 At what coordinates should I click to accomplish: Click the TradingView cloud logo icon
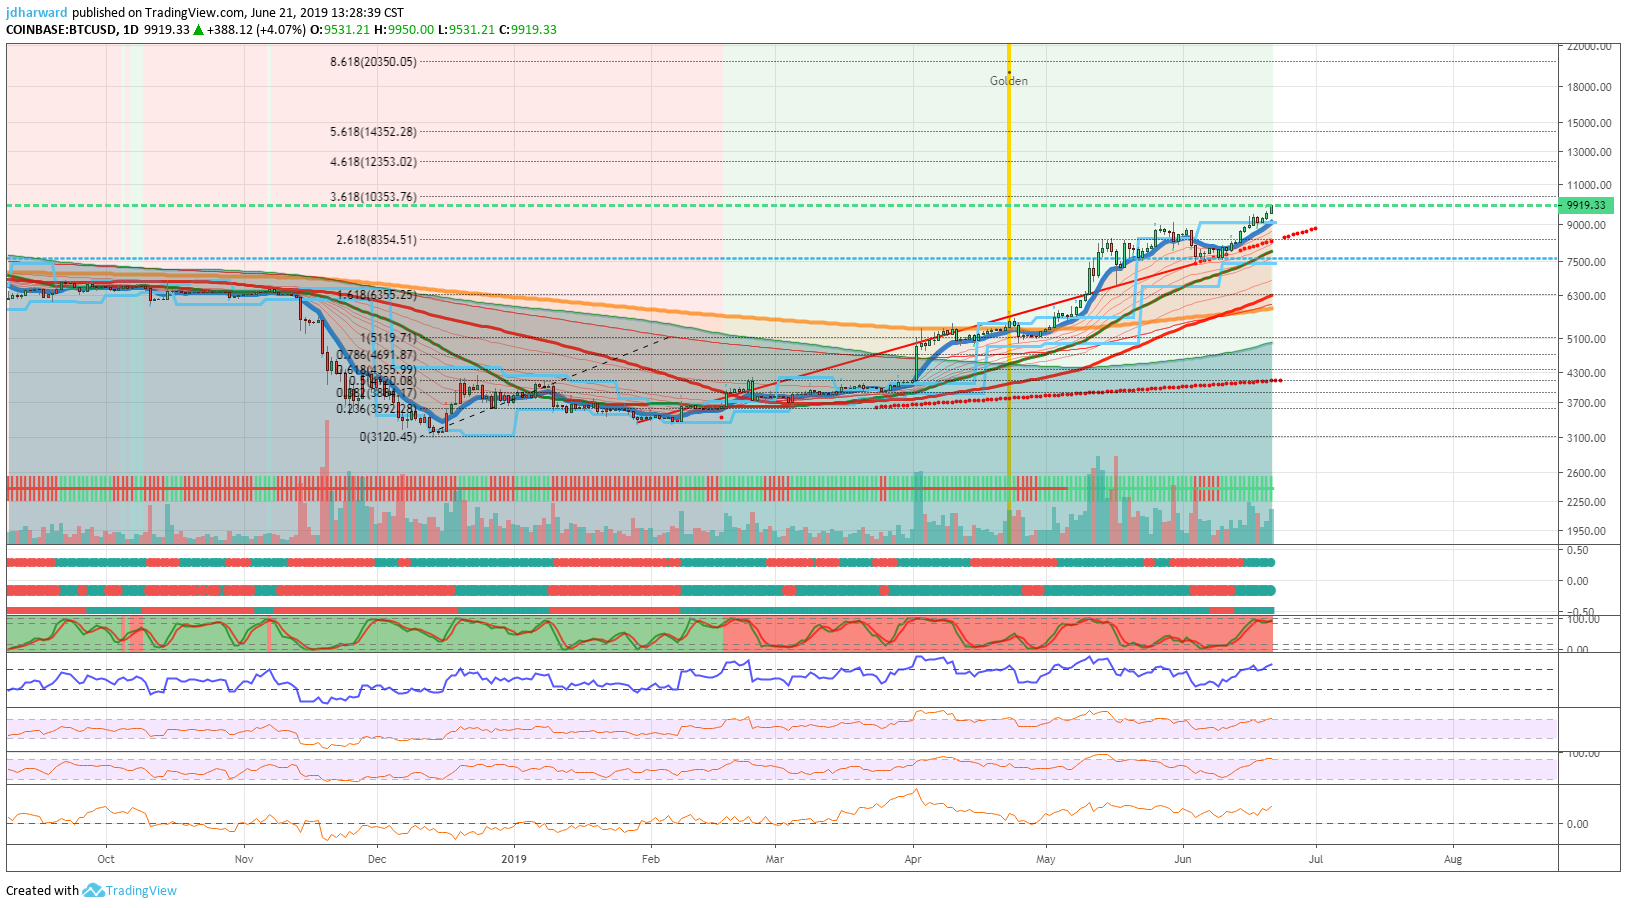click(93, 890)
